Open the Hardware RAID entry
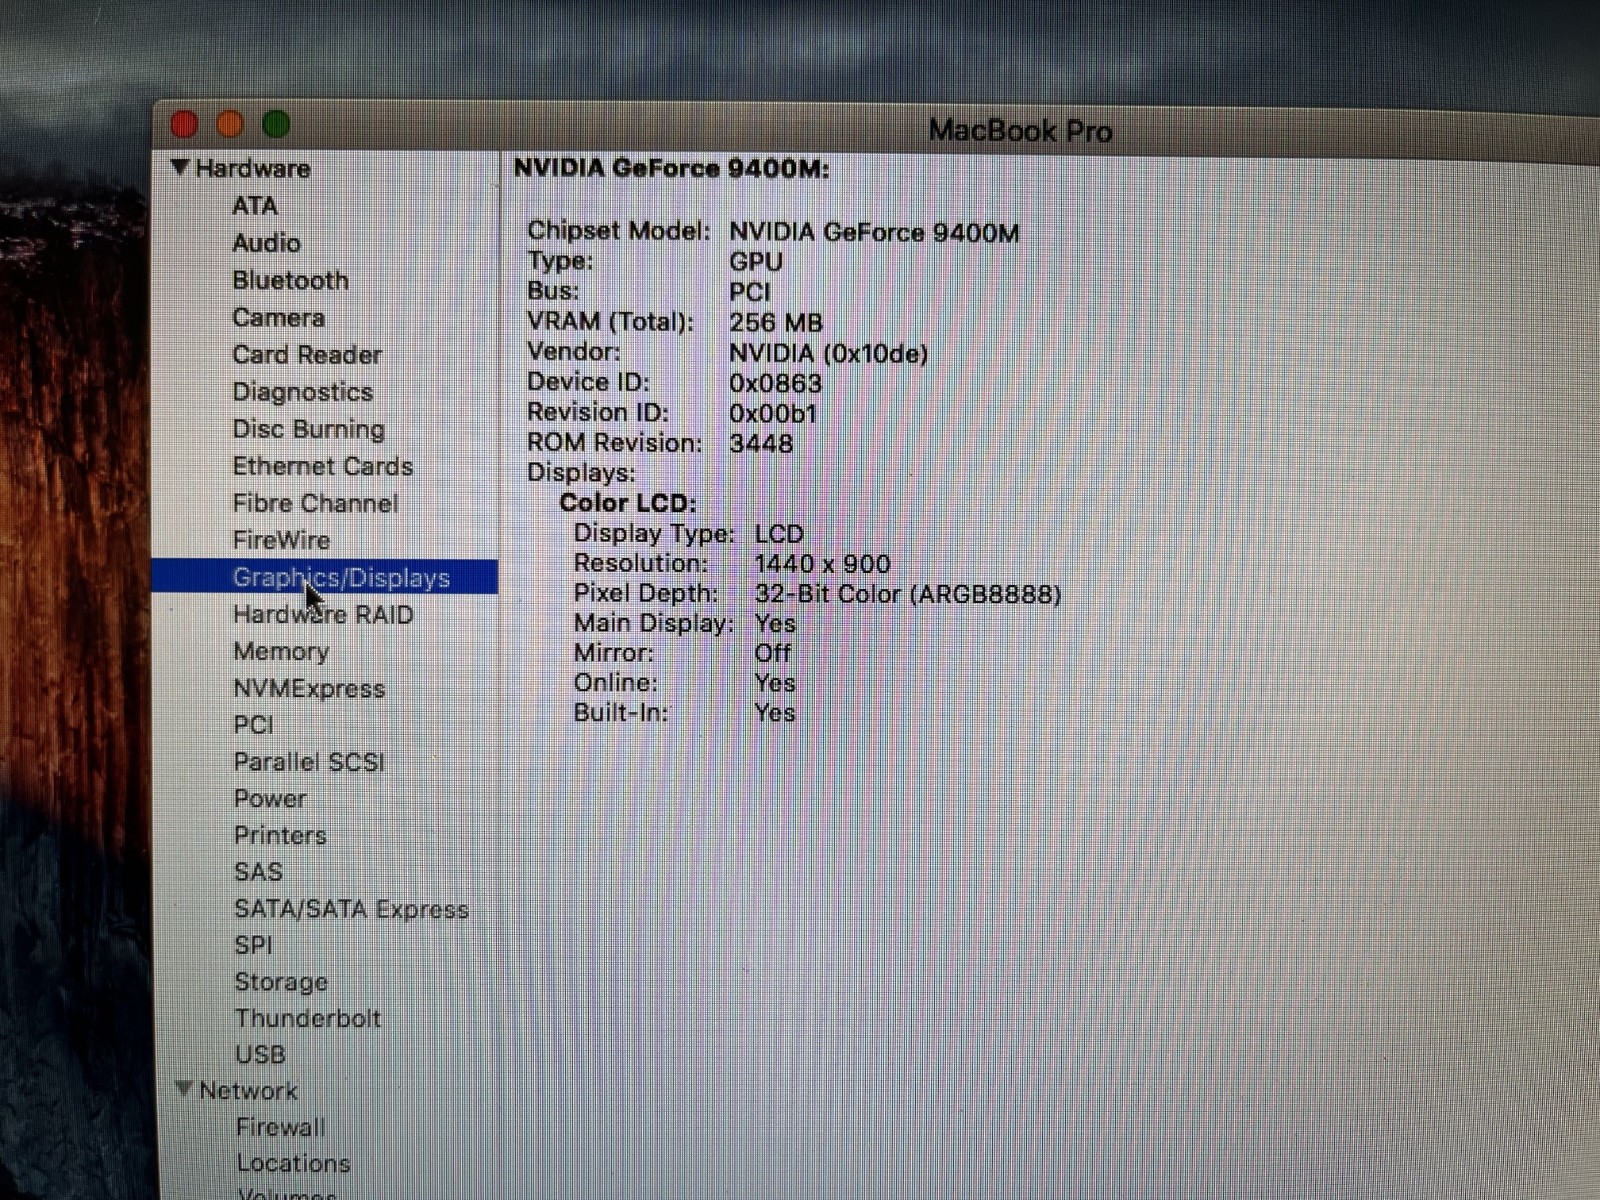The height and width of the screenshot is (1200, 1600). coord(323,614)
